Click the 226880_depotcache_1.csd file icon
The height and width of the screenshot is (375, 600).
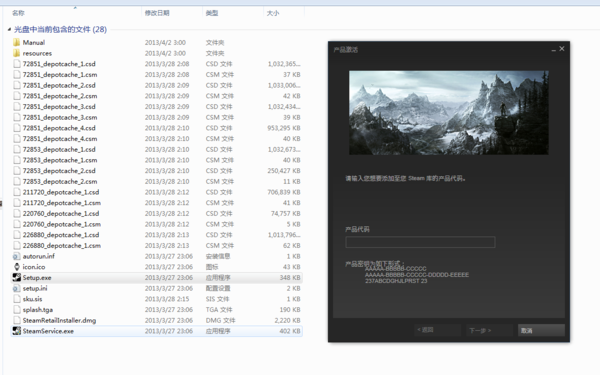pyautogui.click(x=16, y=235)
